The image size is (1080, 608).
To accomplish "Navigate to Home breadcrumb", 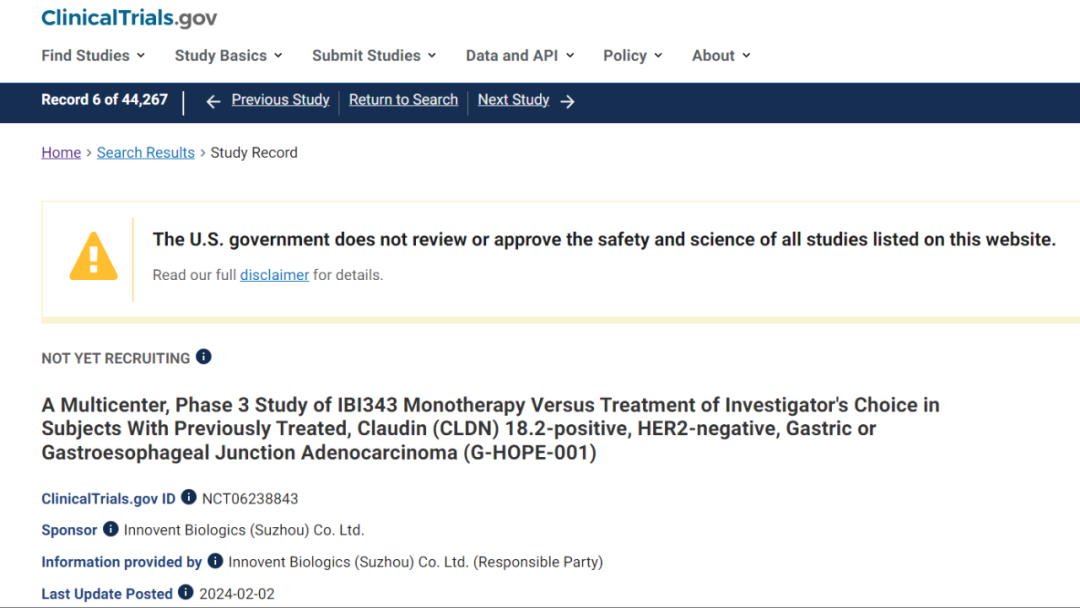I will (61, 153).
